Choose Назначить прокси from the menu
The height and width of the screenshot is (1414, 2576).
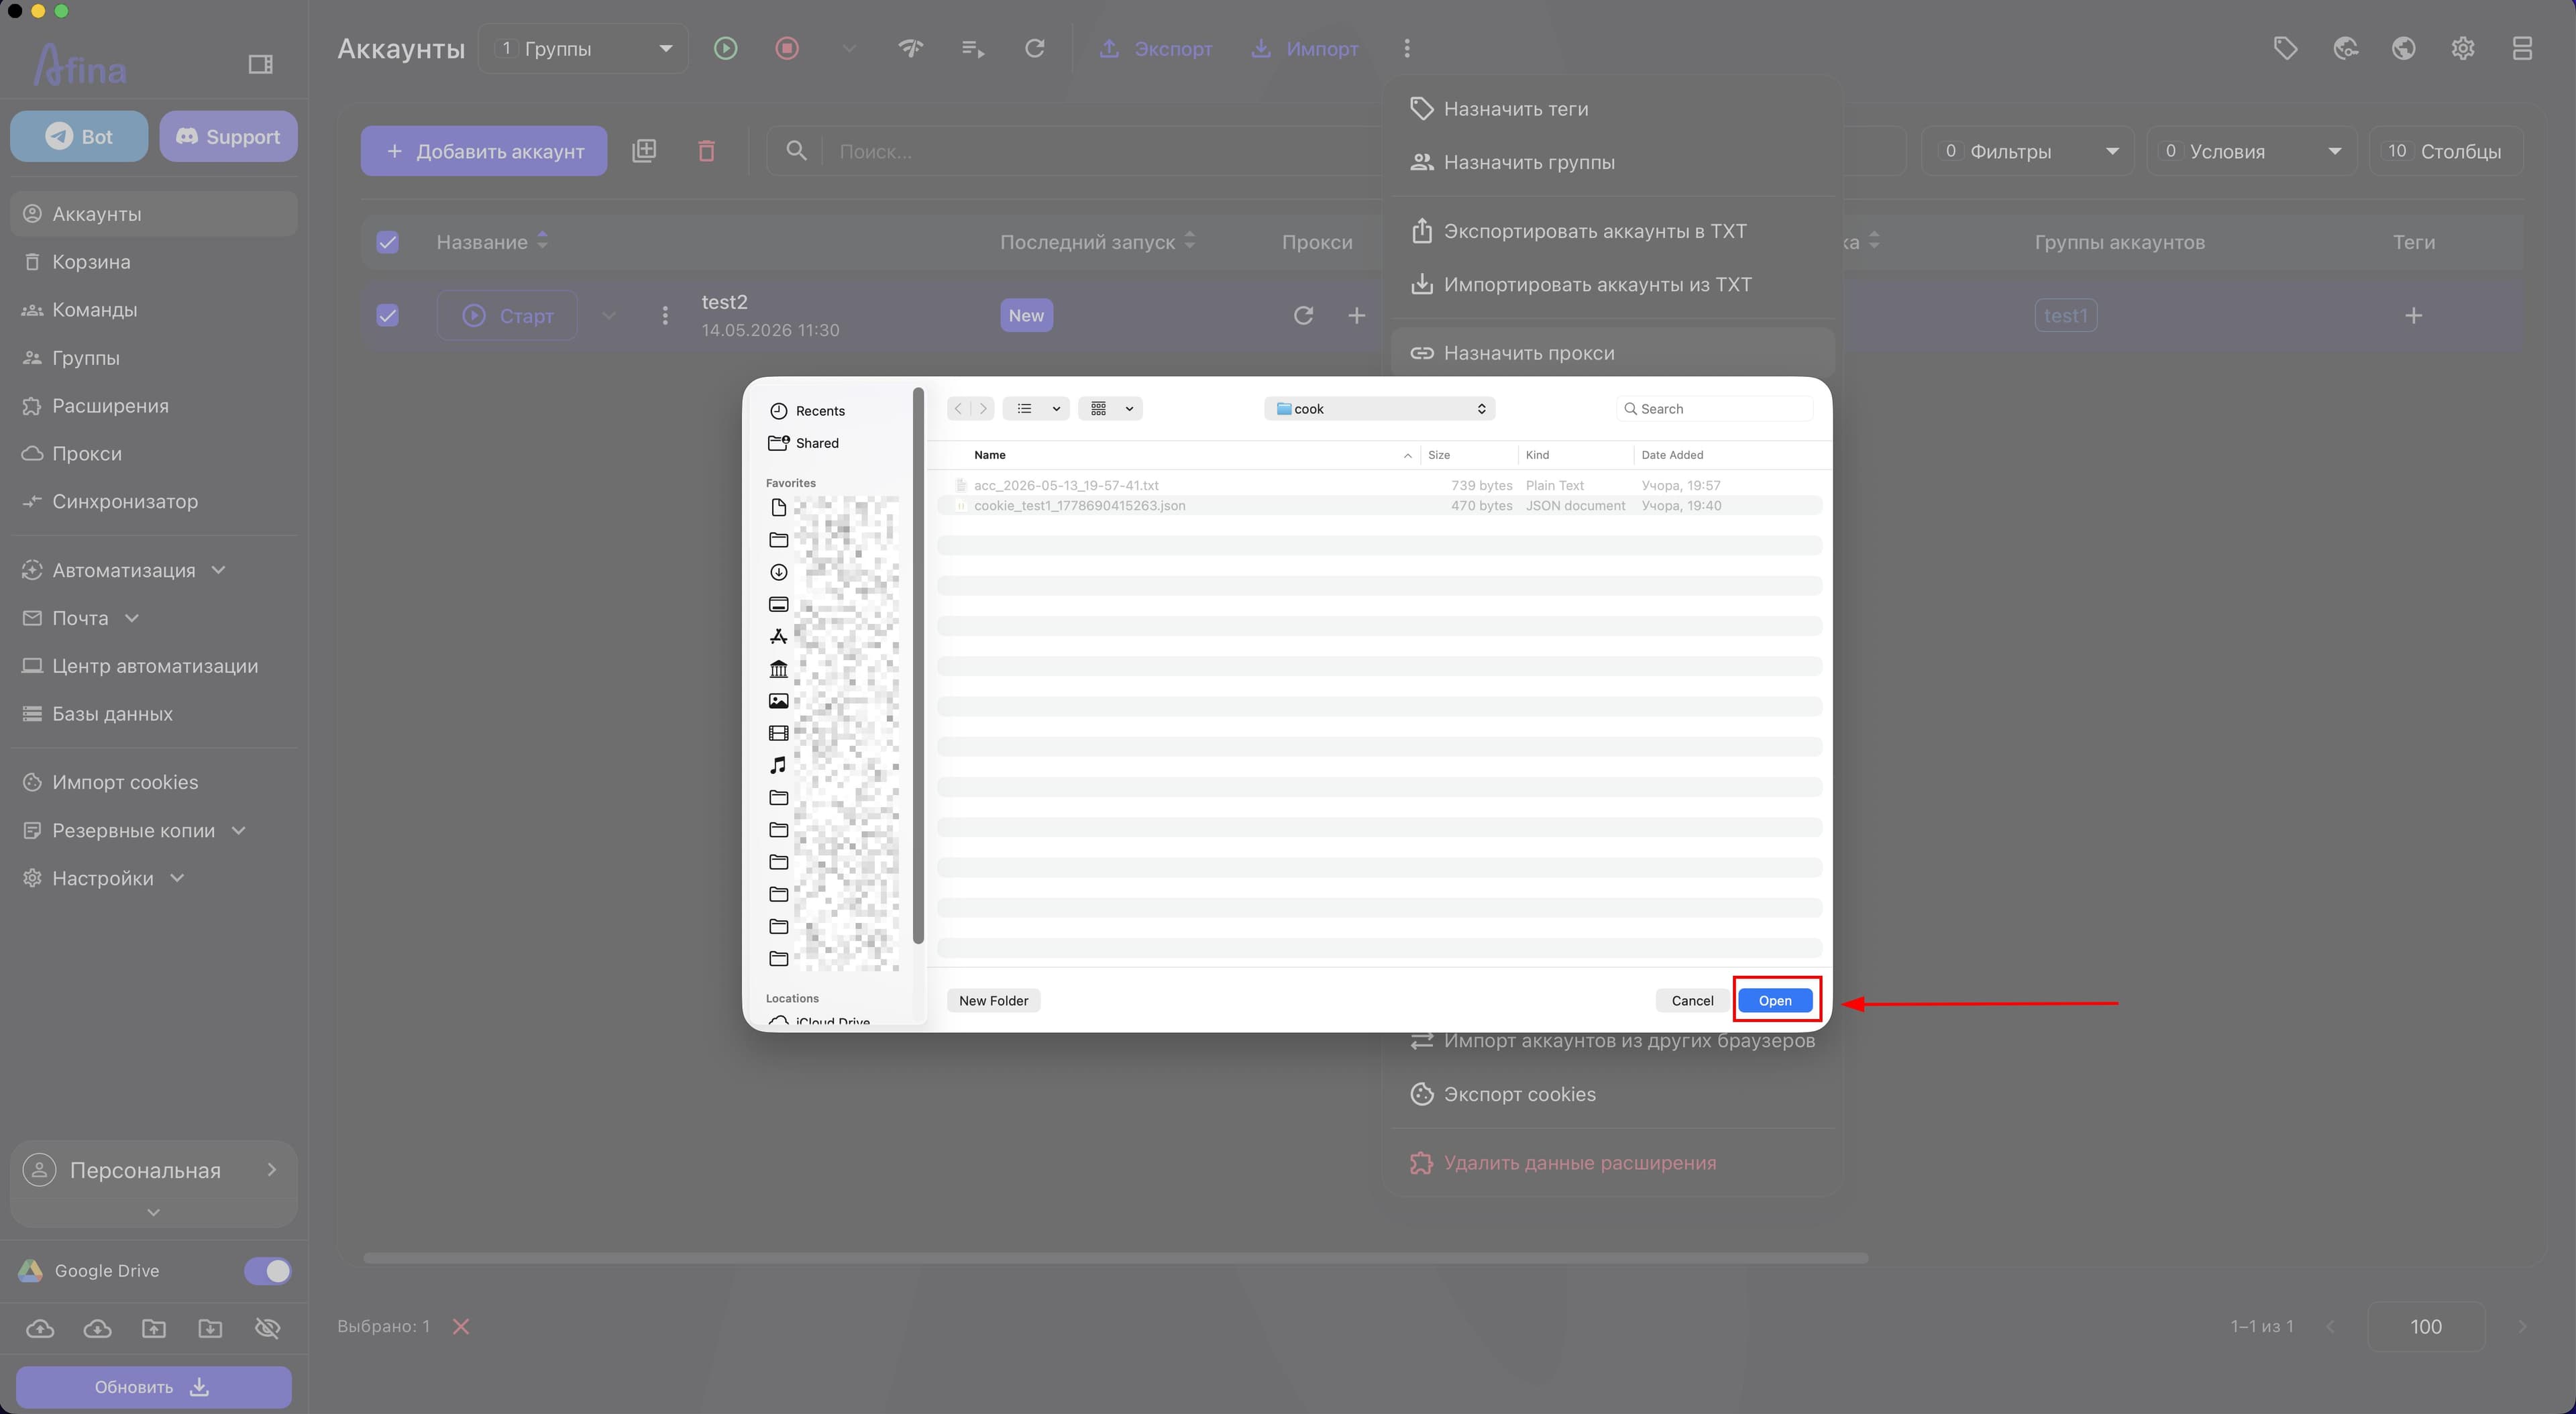point(1612,353)
